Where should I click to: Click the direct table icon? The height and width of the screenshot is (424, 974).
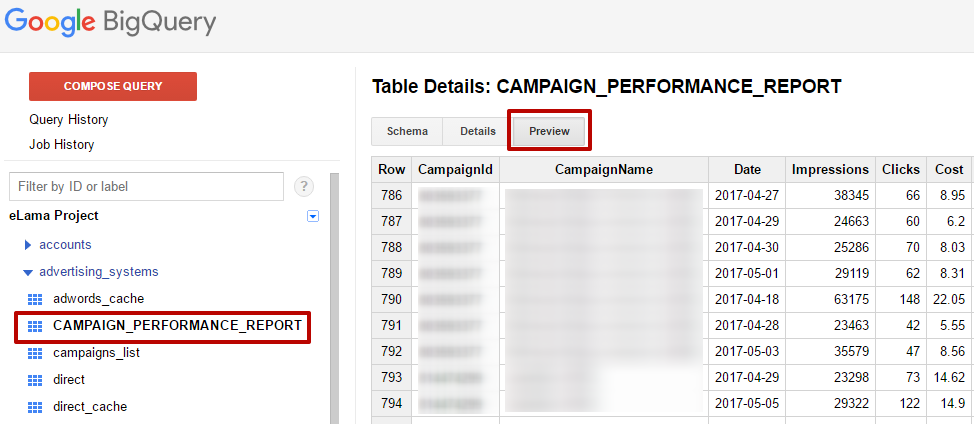pyautogui.click(x=35, y=380)
